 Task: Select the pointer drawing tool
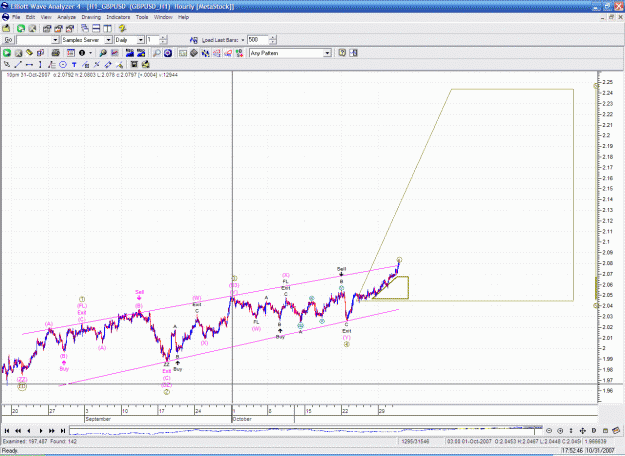pyautogui.click(x=7, y=65)
